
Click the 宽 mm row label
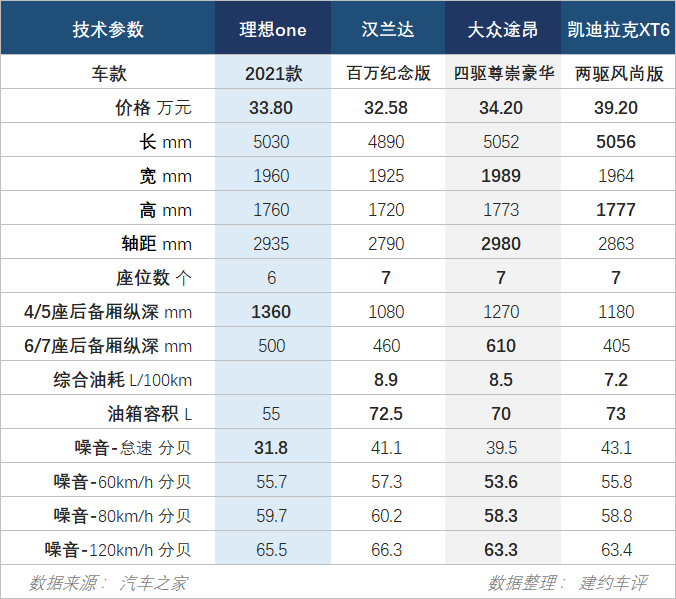pos(165,176)
